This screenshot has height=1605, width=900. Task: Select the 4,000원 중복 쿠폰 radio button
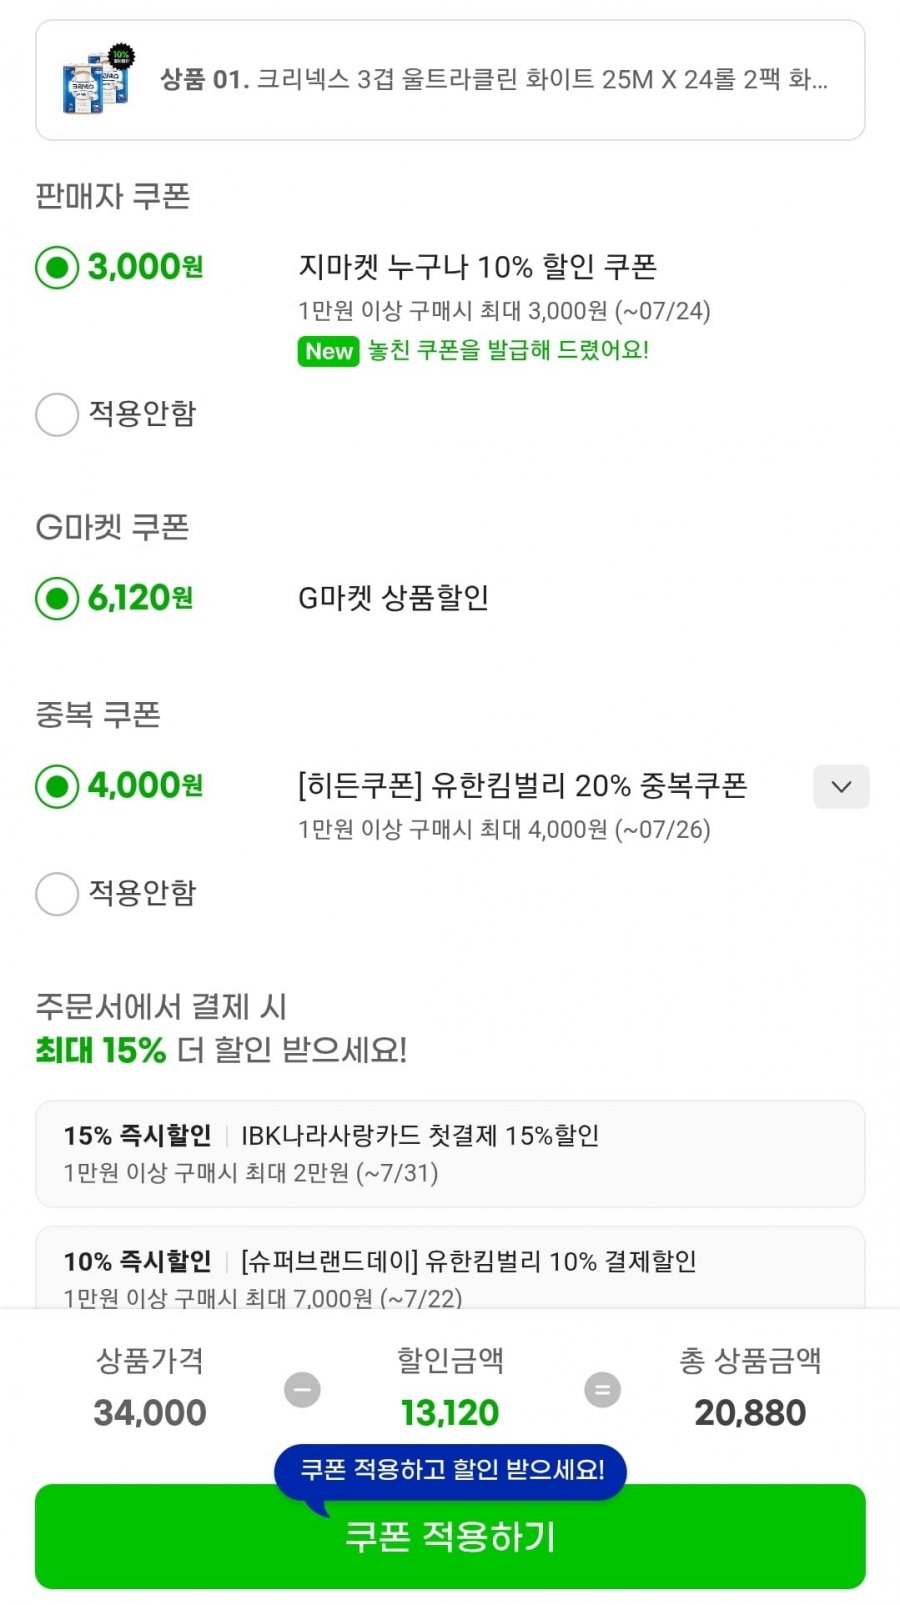tap(57, 786)
